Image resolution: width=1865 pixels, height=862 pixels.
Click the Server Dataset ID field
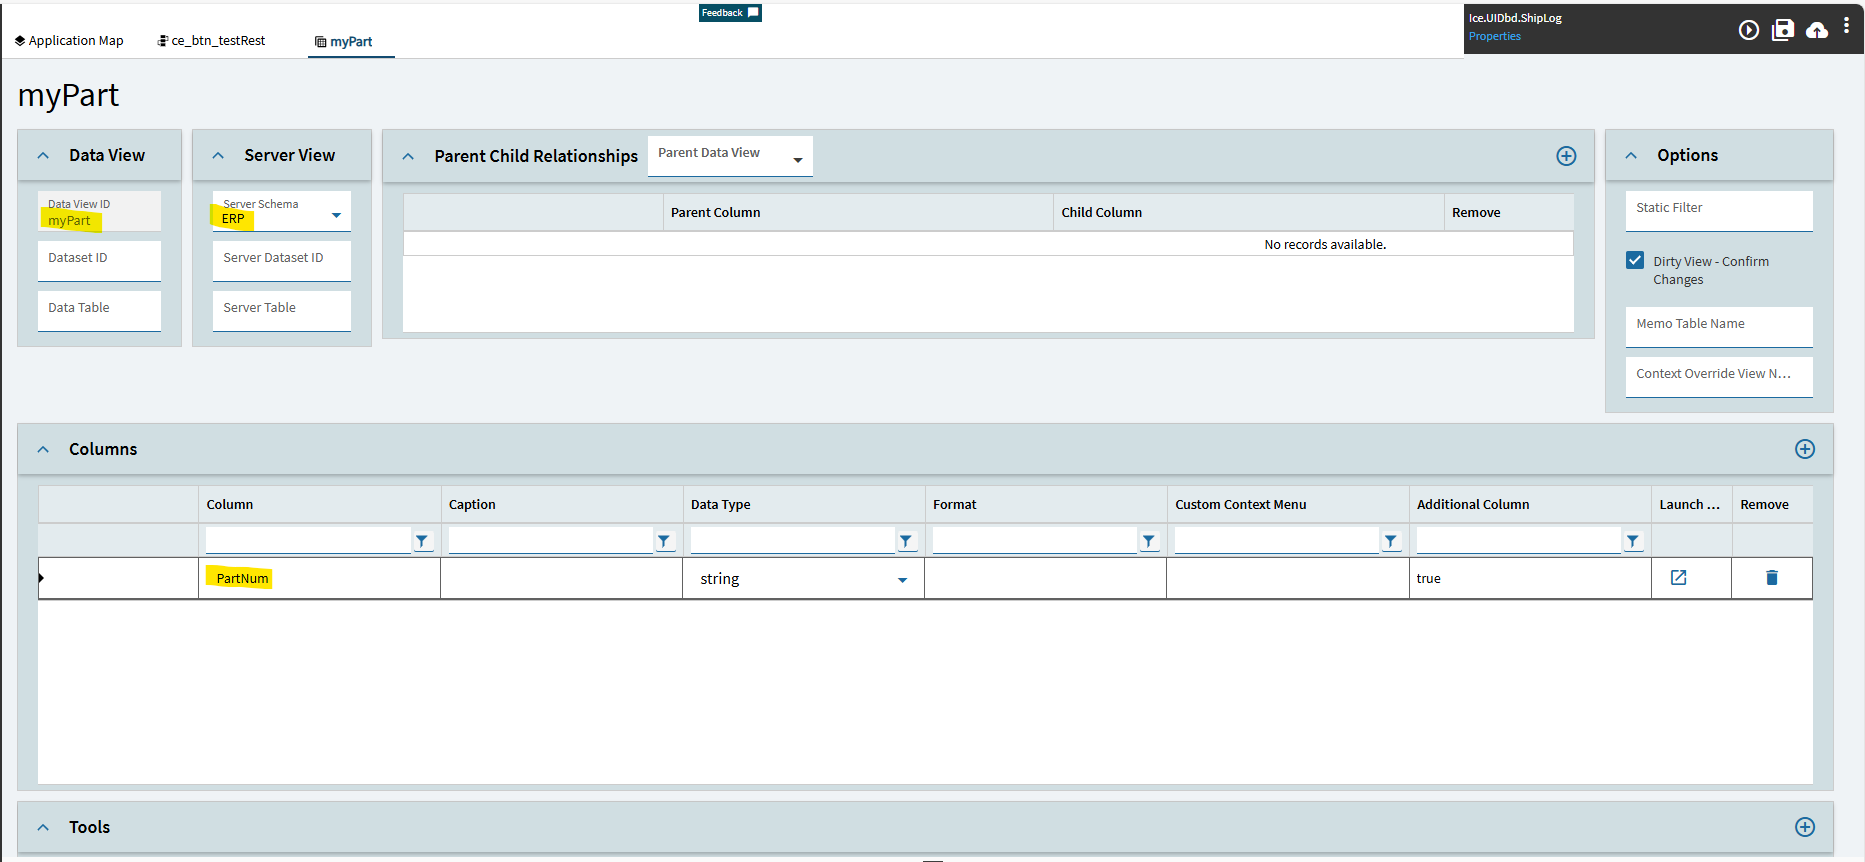click(x=282, y=261)
